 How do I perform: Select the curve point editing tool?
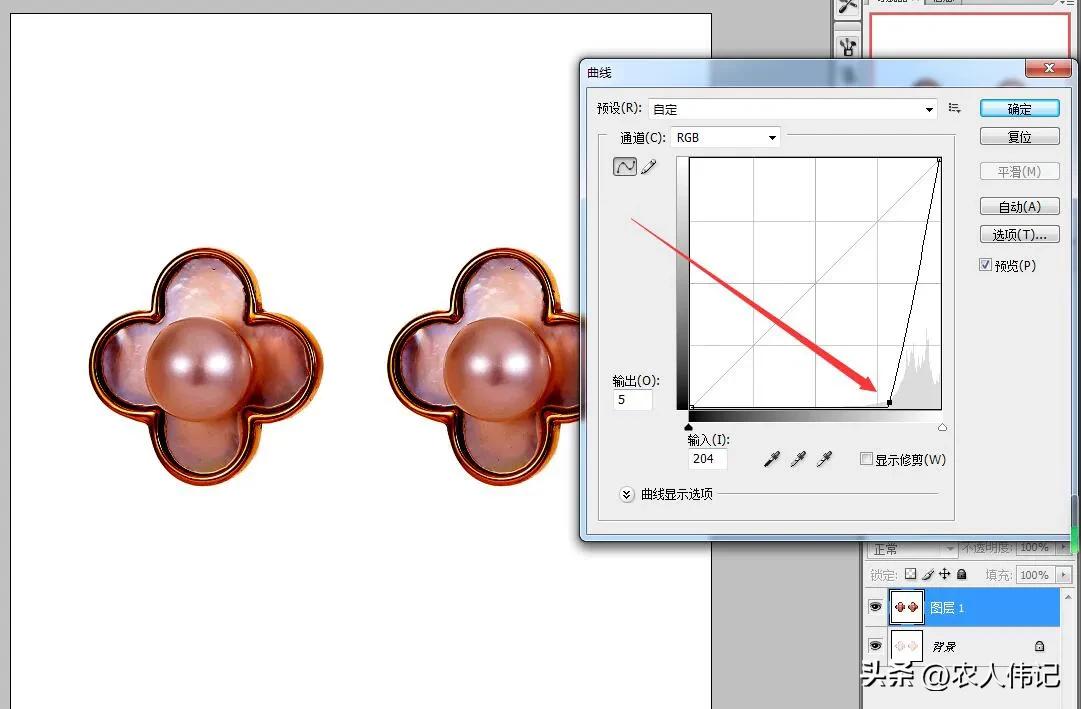pyautogui.click(x=625, y=167)
